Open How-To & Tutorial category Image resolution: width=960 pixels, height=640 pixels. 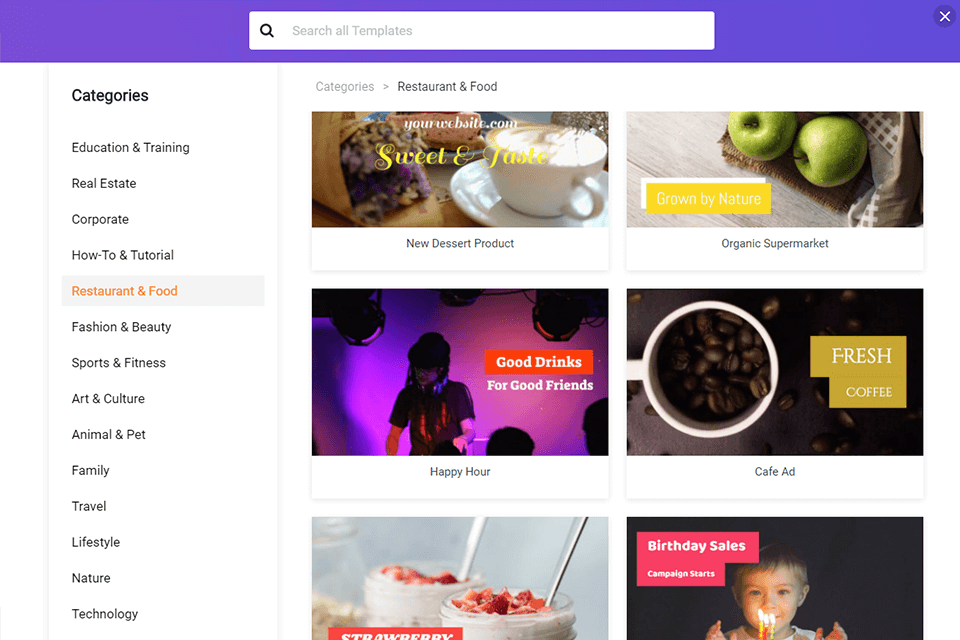pyautogui.click(x=122, y=255)
